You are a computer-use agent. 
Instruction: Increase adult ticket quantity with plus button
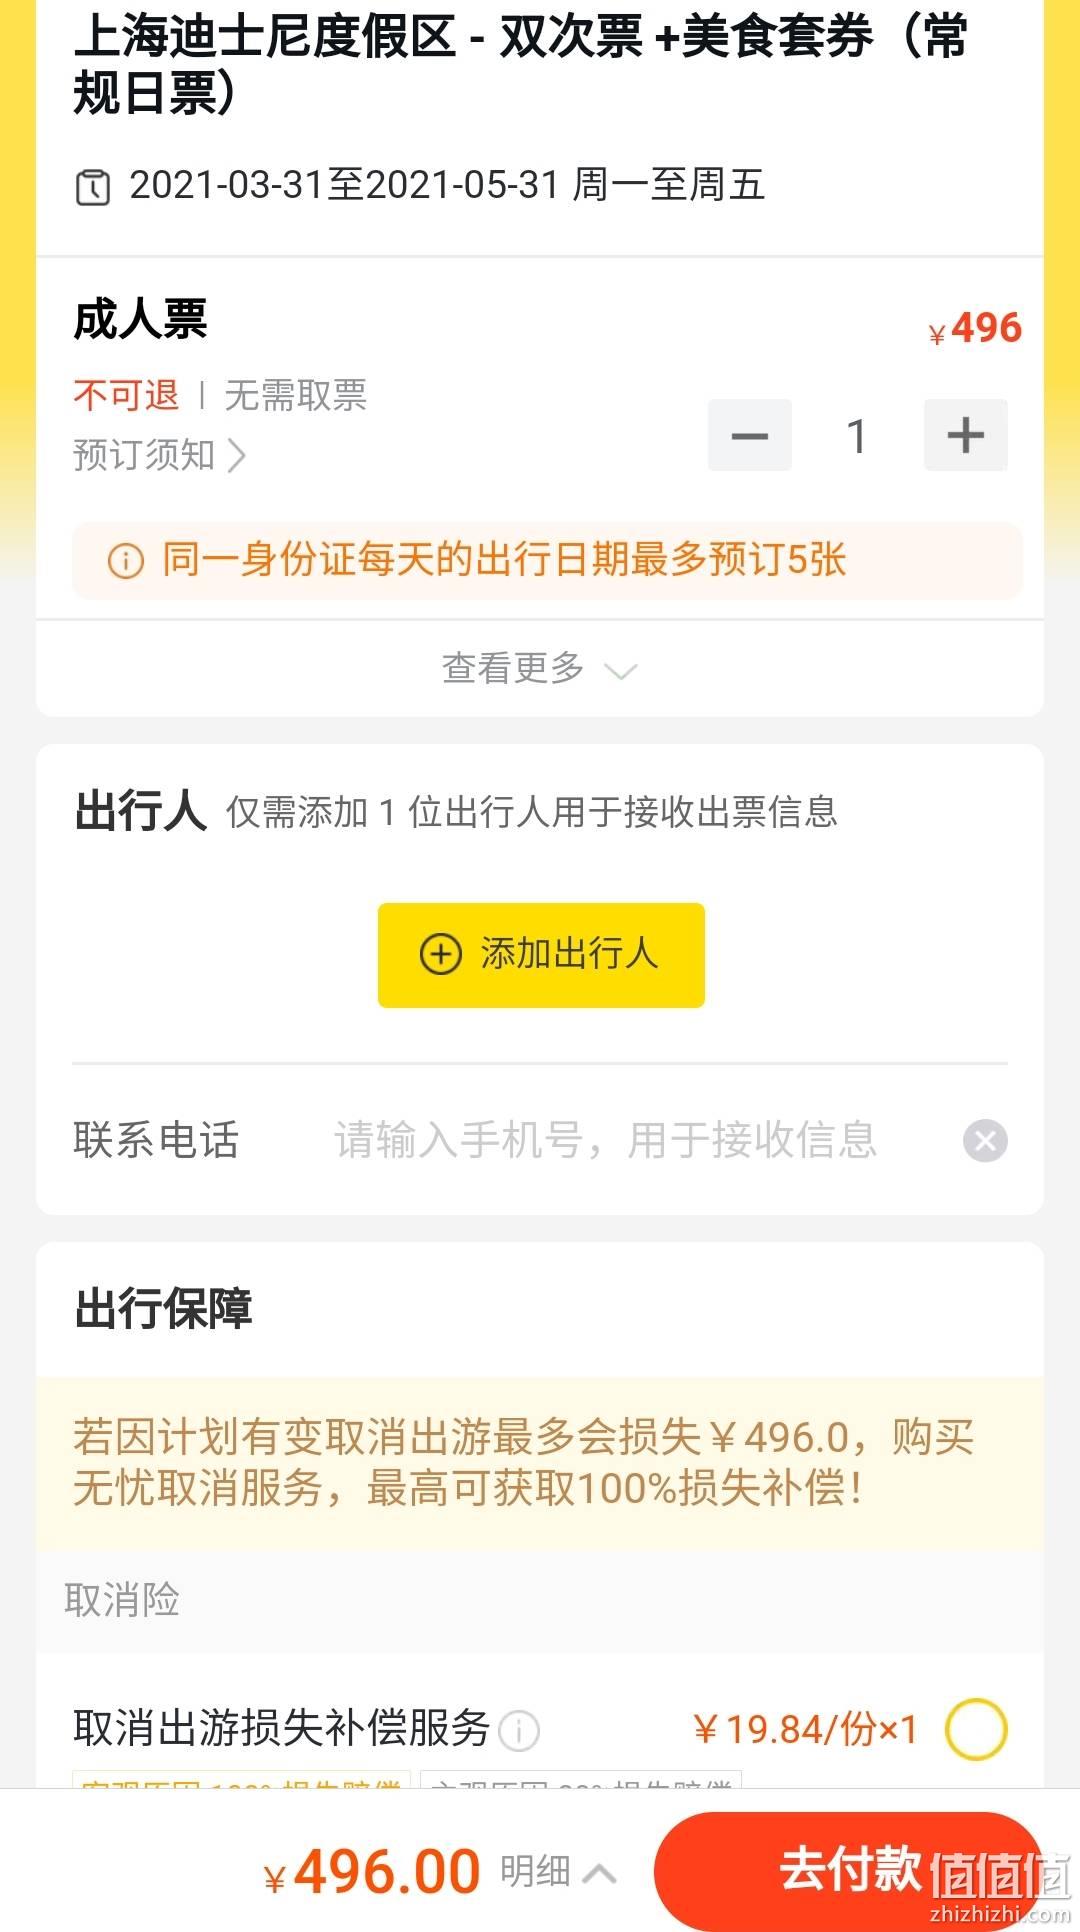click(x=966, y=435)
